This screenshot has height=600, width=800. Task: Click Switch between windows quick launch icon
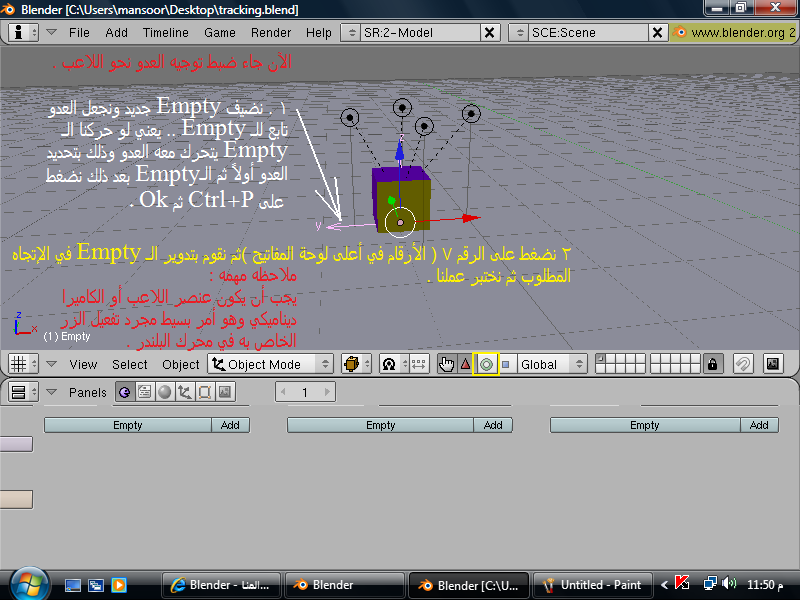click(96, 585)
